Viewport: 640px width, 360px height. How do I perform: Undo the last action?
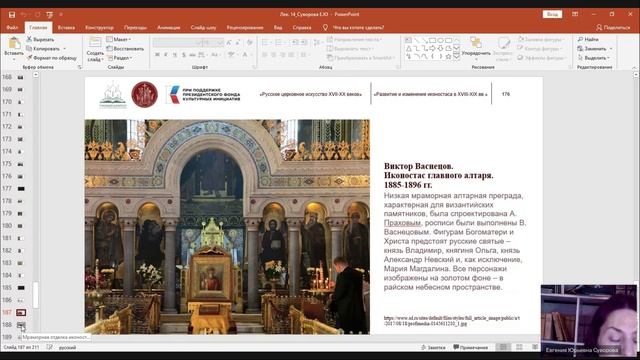pos(24,14)
